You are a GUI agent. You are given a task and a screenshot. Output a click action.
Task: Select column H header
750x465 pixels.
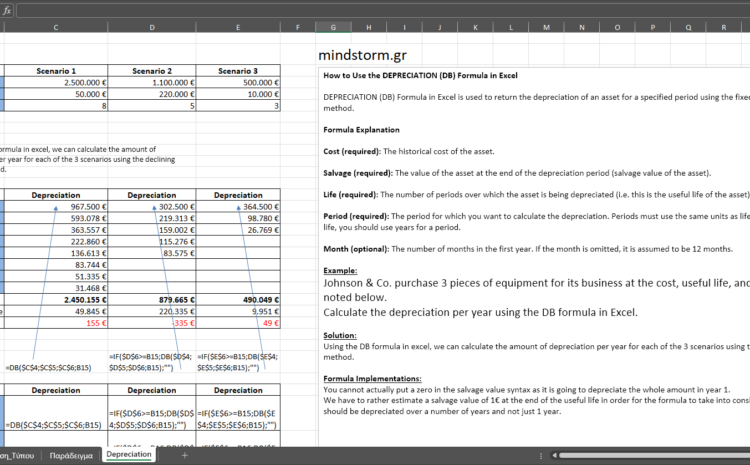pos(368,27)
